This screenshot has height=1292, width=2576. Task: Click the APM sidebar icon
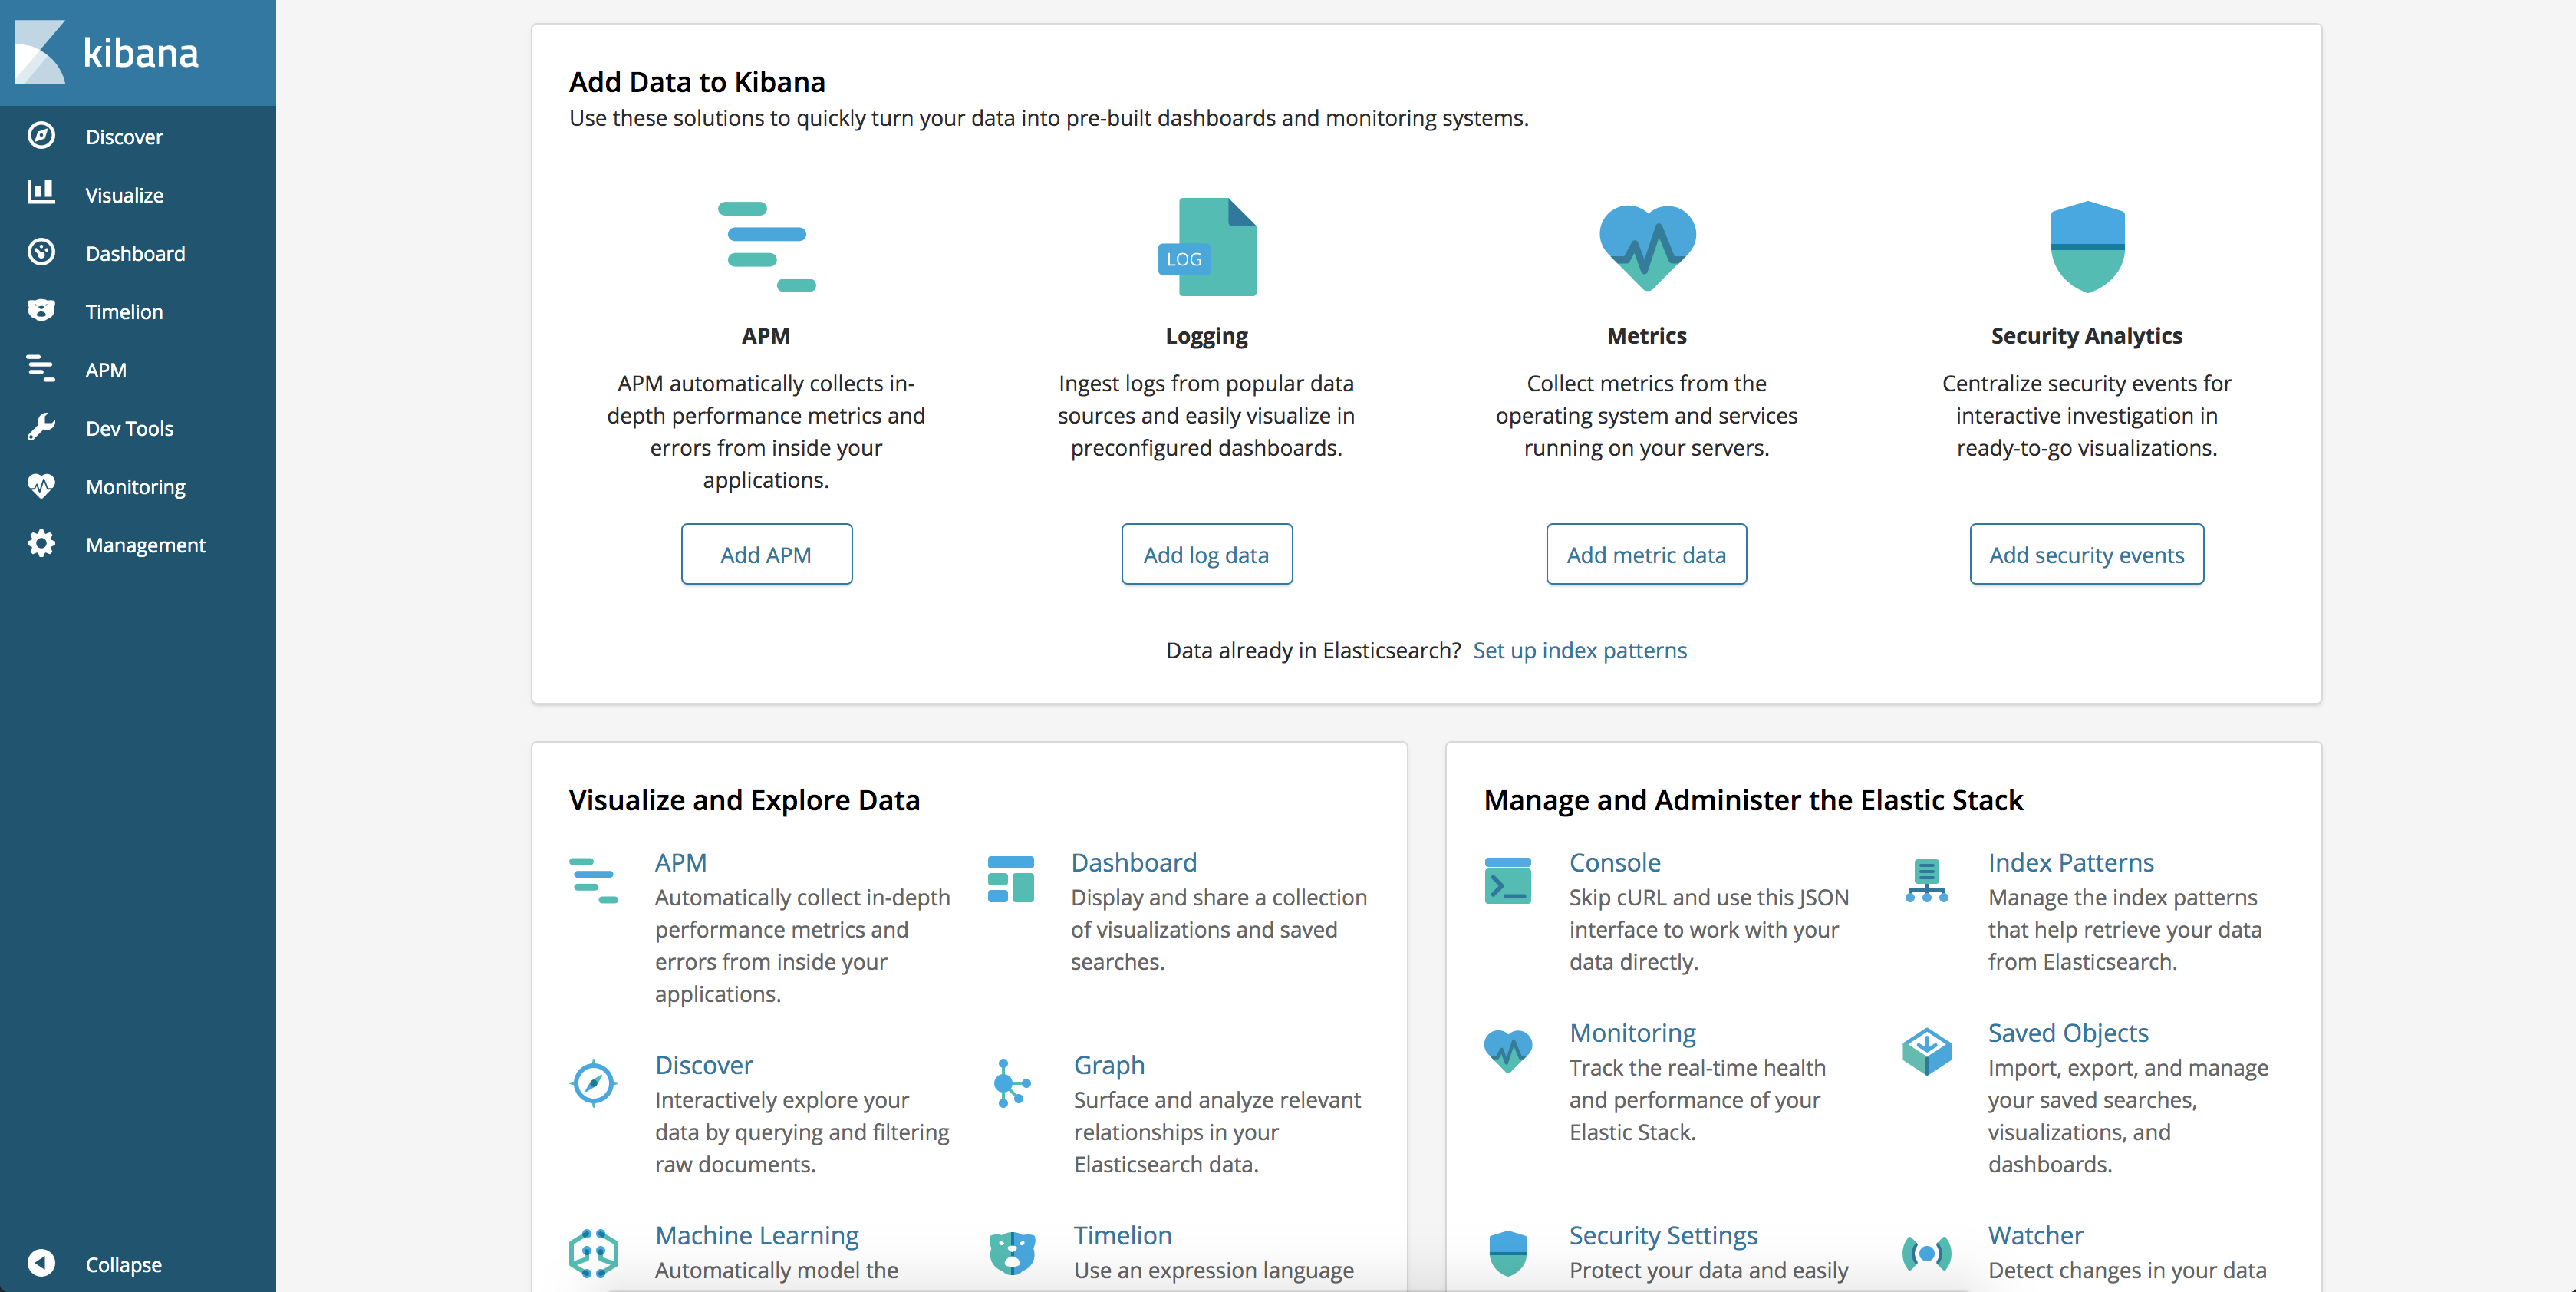coord(41,369)
